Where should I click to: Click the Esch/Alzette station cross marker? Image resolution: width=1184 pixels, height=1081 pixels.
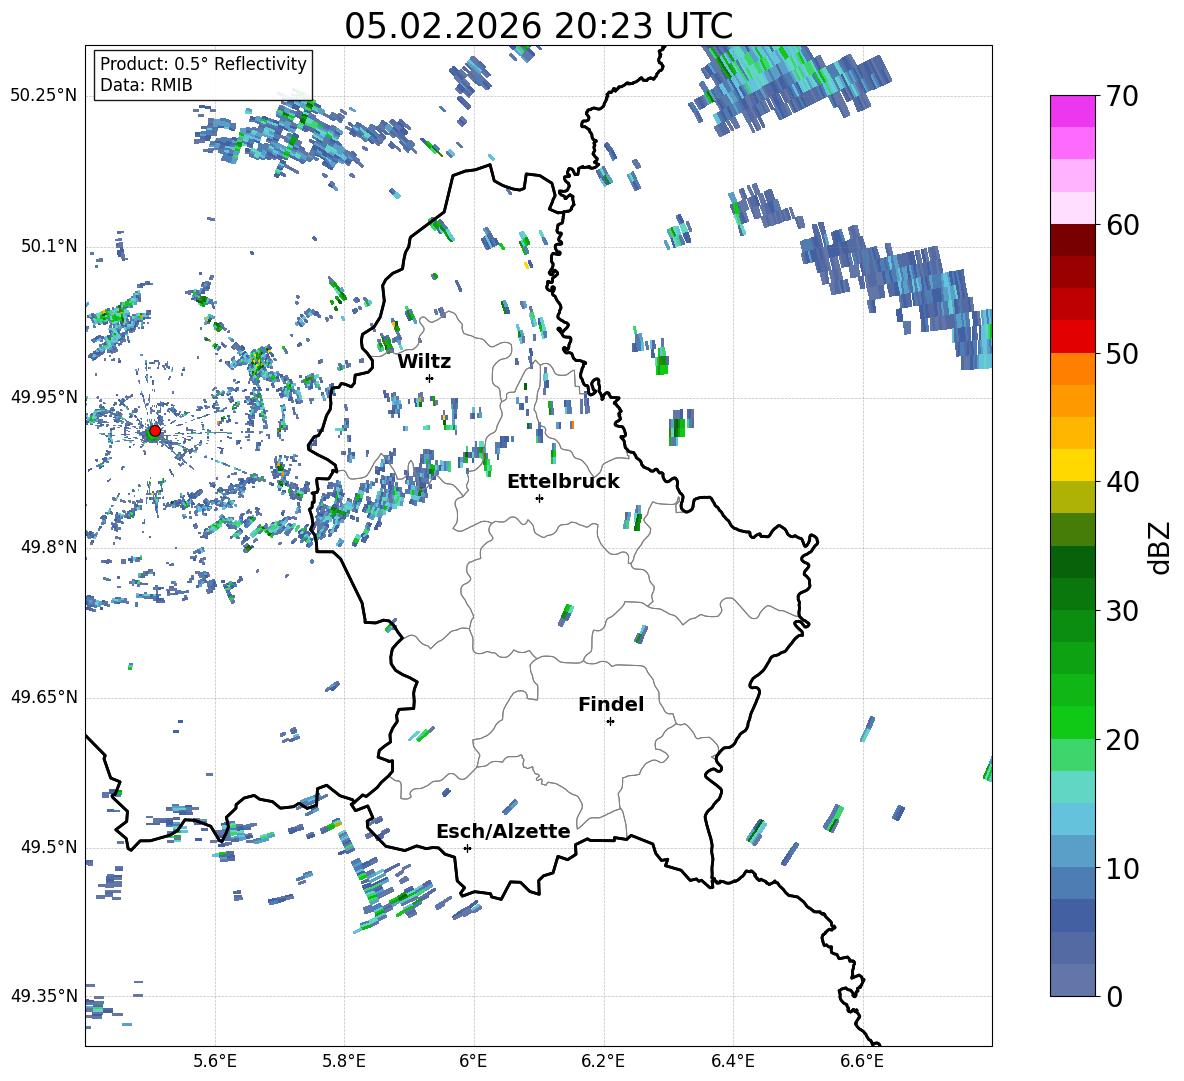(467, 848)
